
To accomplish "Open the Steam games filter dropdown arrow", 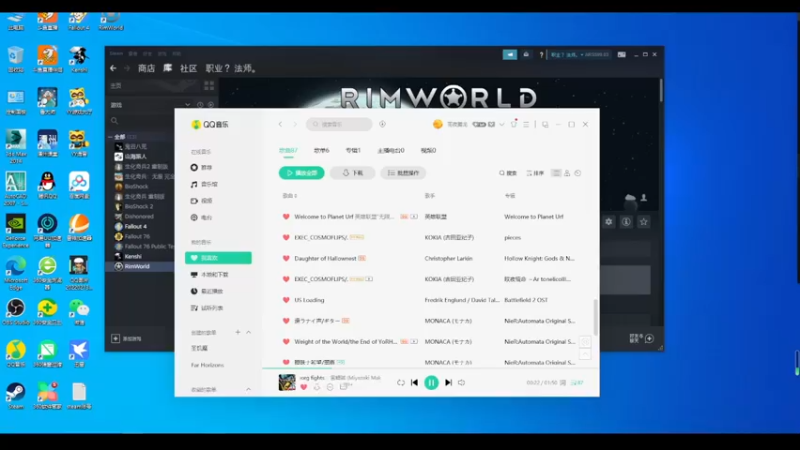I will (187, 105).
